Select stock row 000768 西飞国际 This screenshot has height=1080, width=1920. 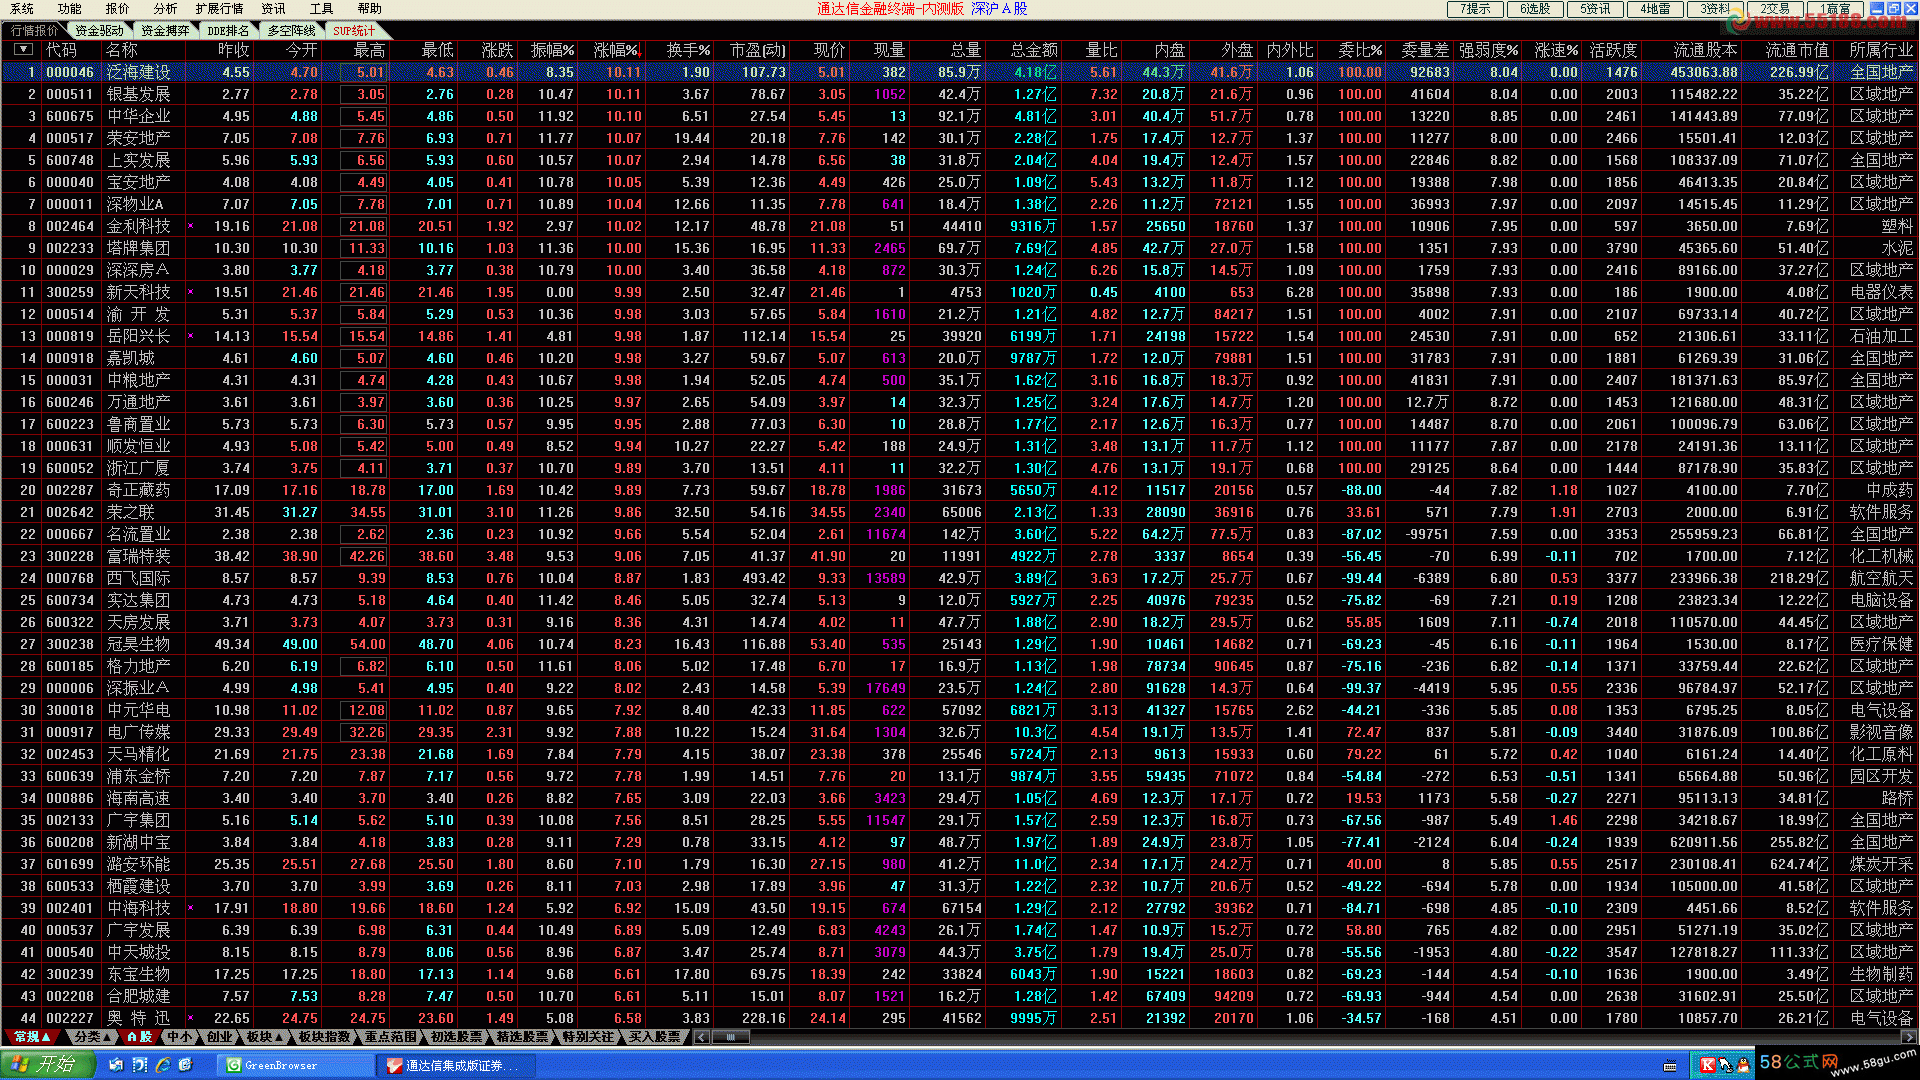tap(960, 578)
